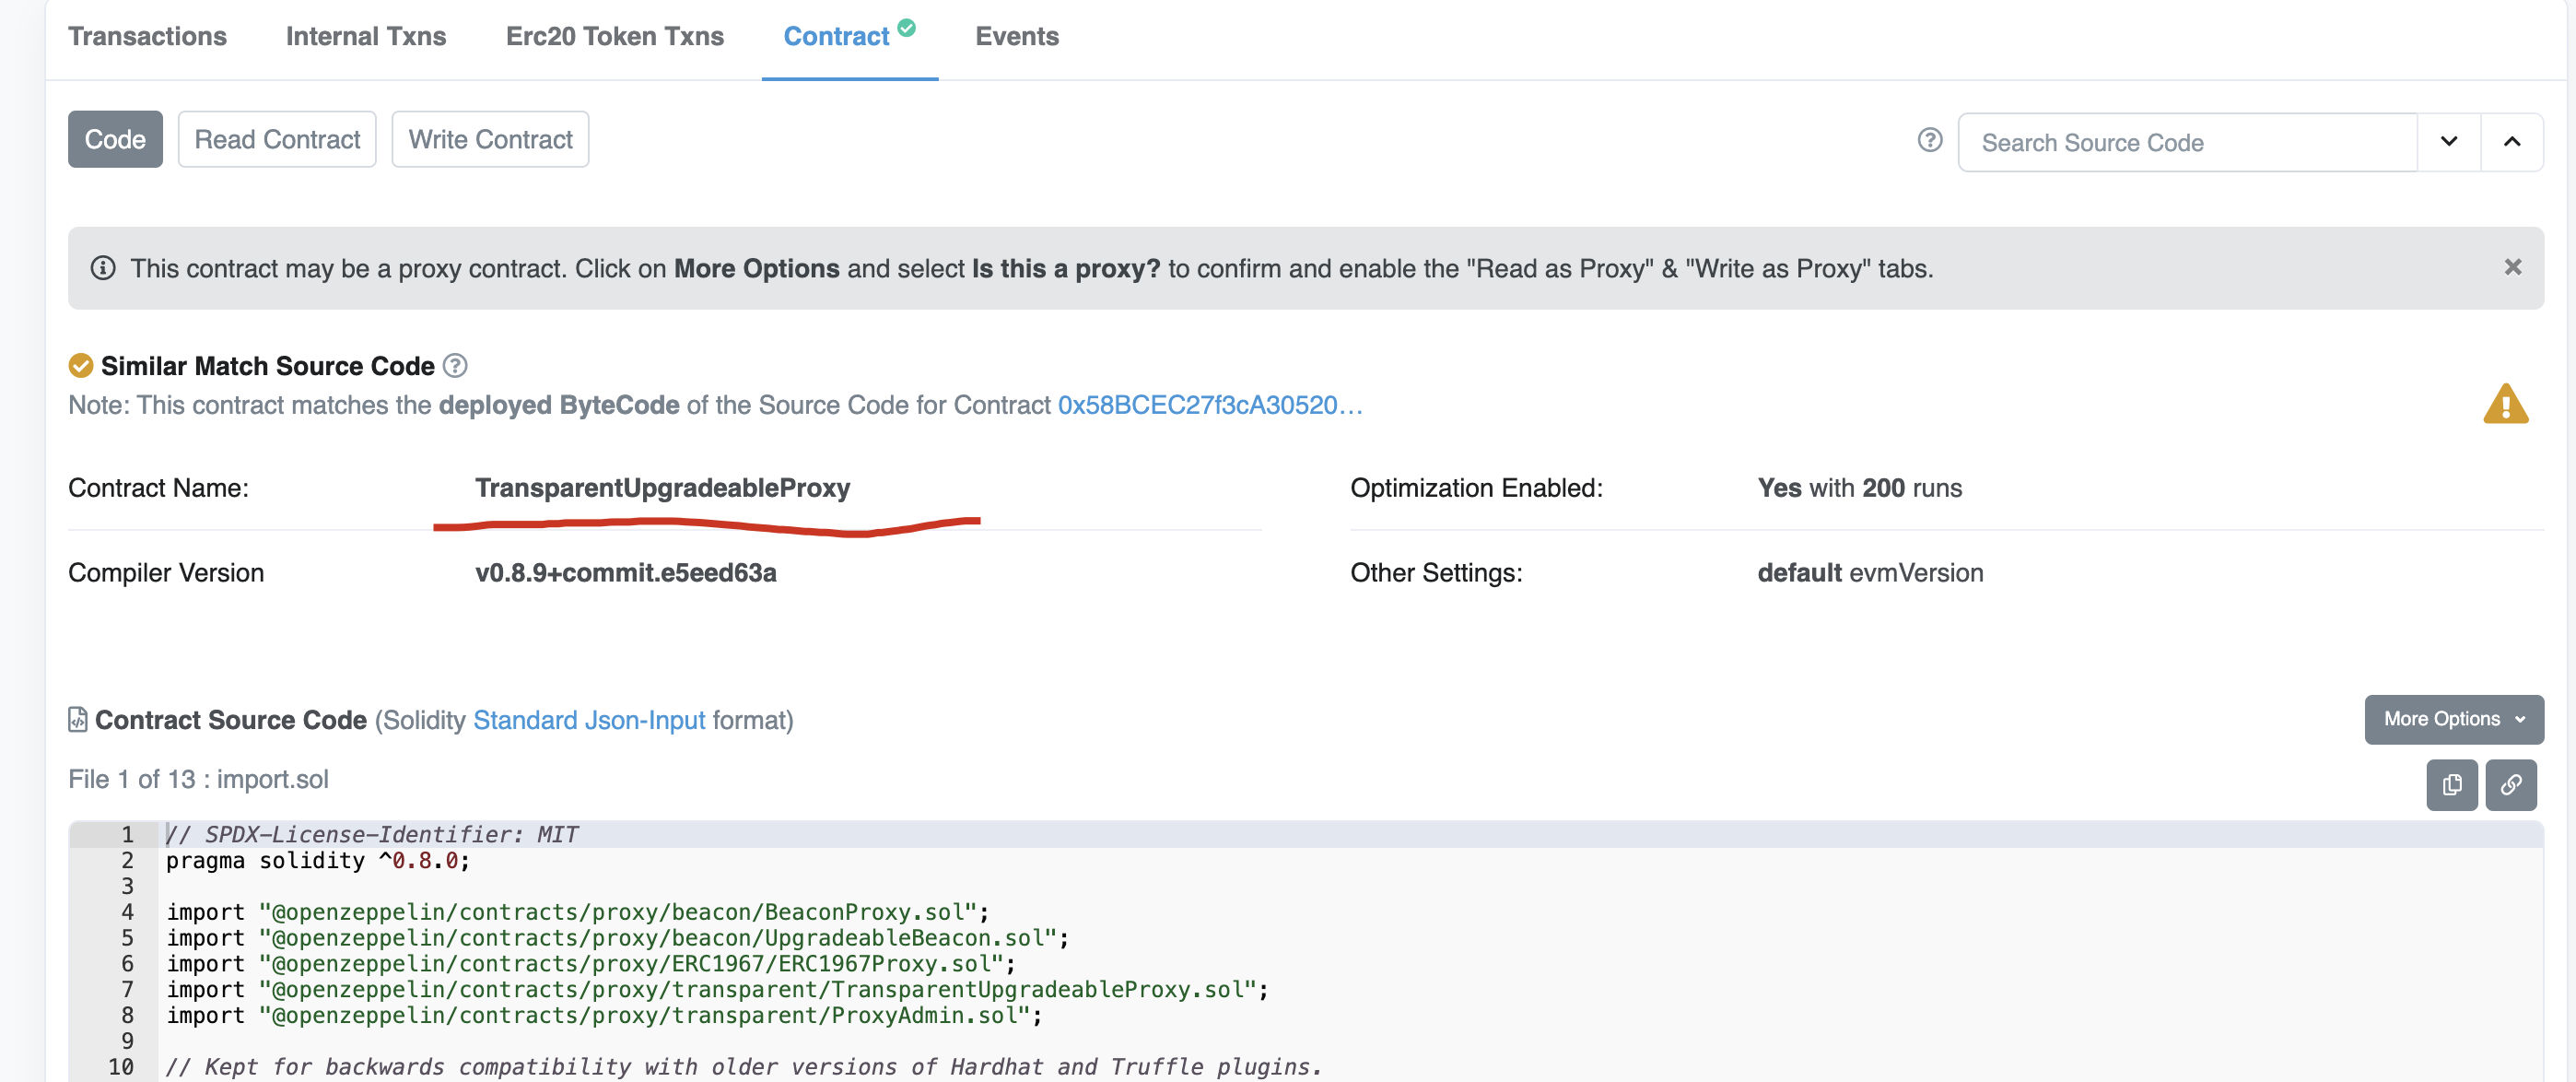The image size is (2576, 1082).
Task: Open the Standard Json-Input link
Action: point(589,720)
